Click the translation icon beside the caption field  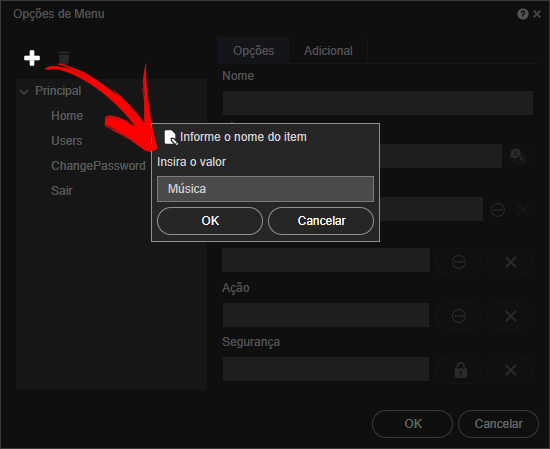click(518, 156)
